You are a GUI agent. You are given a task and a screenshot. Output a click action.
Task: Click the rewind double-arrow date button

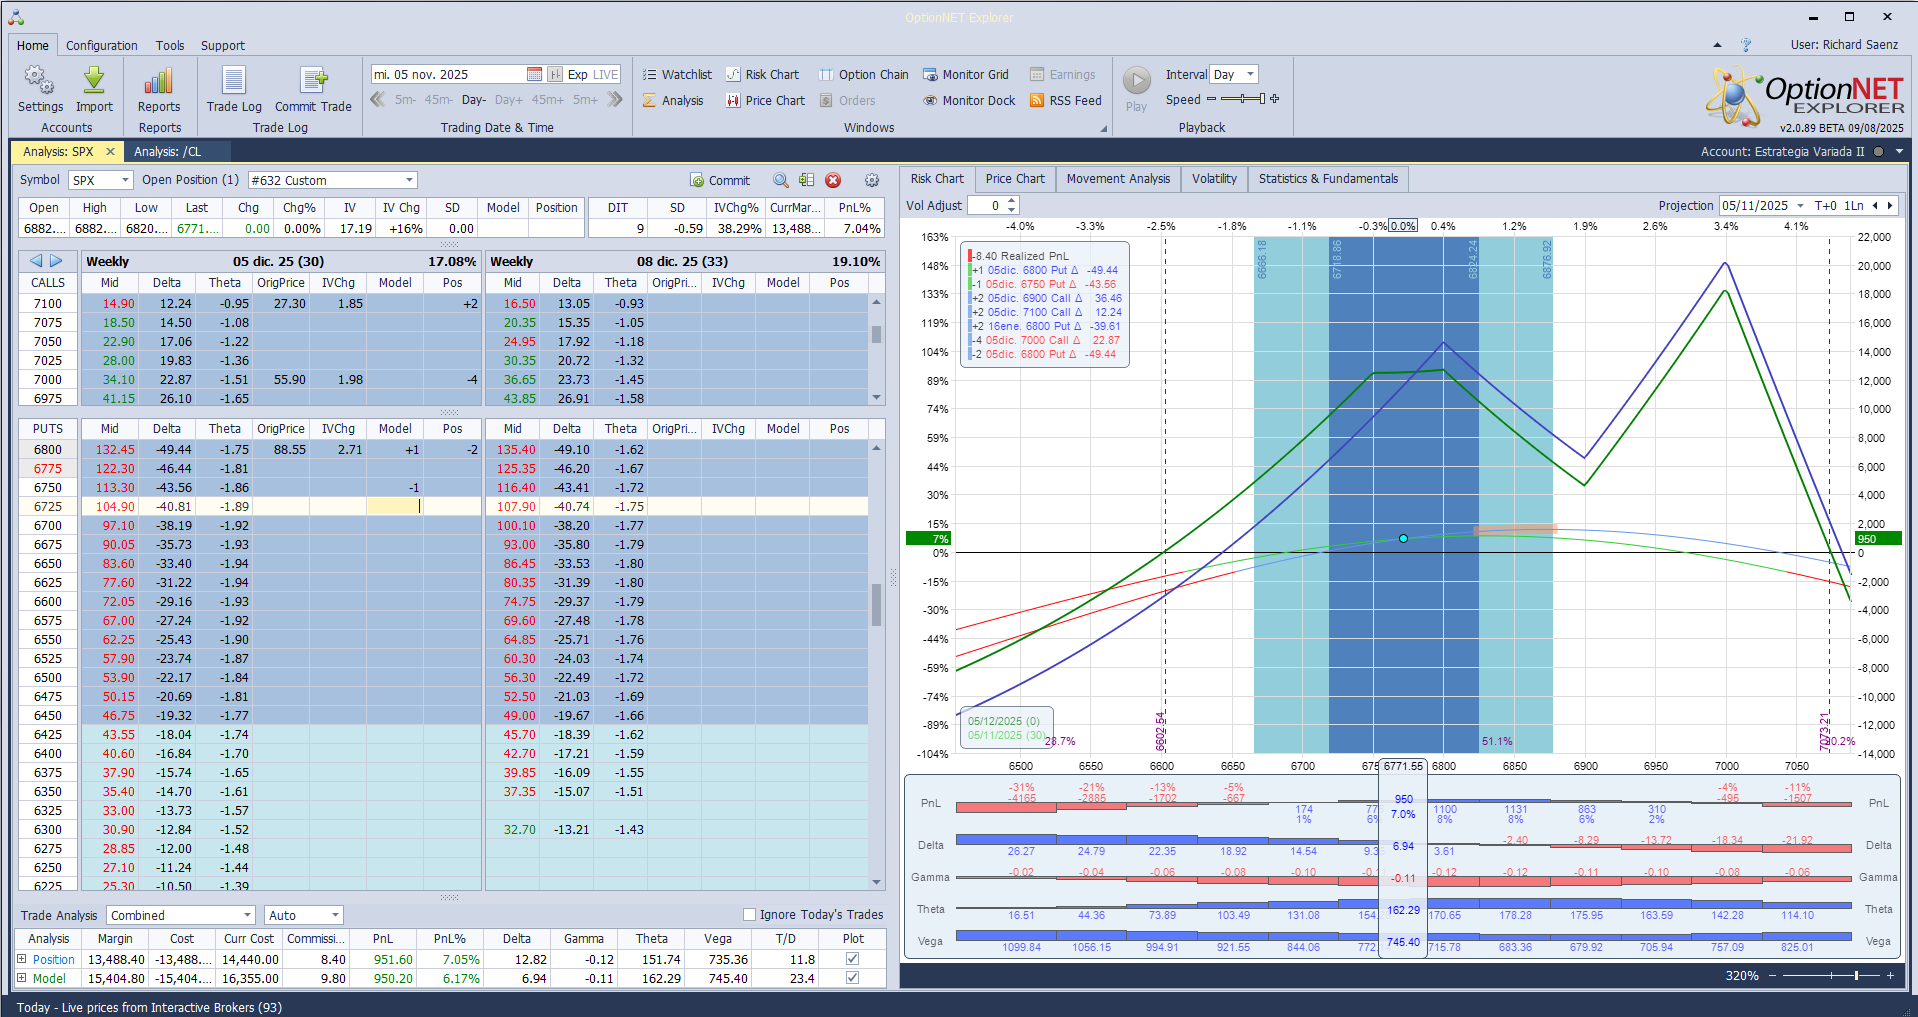click(378, 99)
